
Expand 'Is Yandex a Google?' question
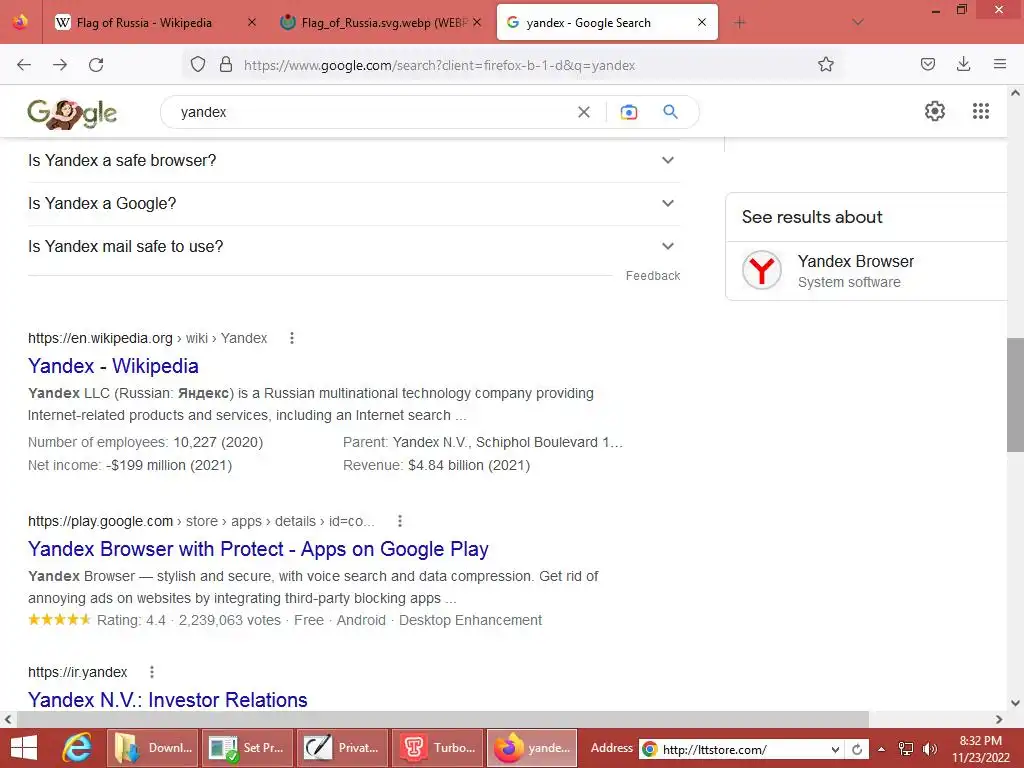point(353,204)
